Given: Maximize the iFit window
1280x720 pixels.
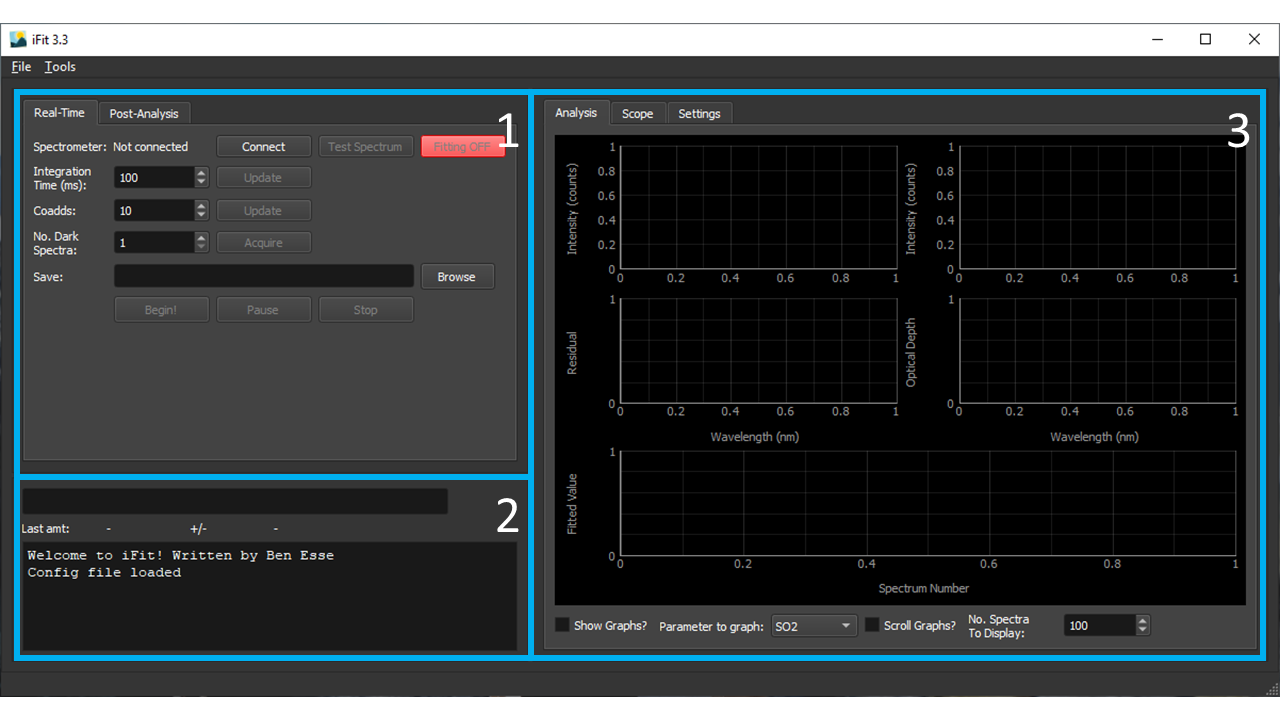Looking at the screenshot, I should tap(1206, 40).
